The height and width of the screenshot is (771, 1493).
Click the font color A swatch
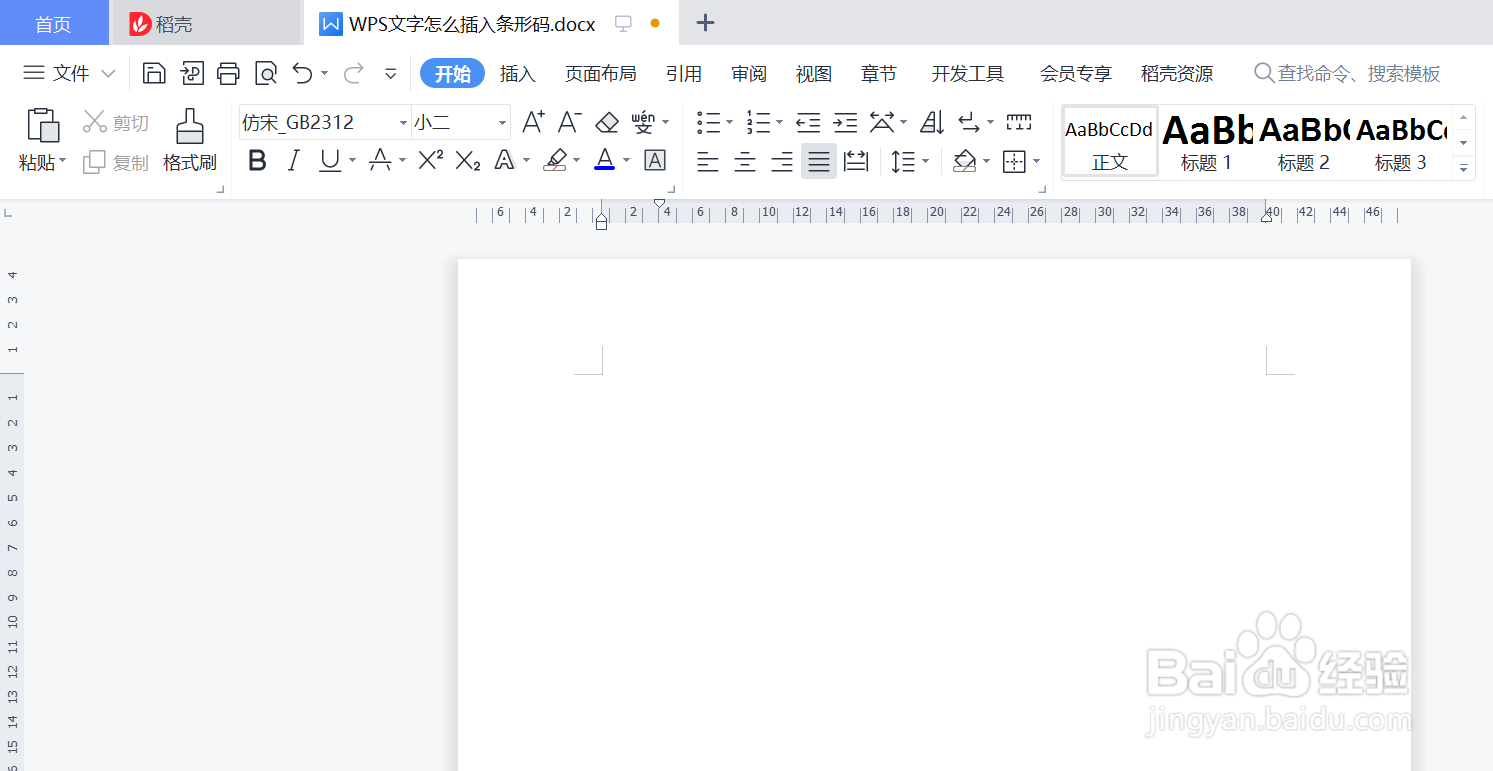[x=604, y=160]
